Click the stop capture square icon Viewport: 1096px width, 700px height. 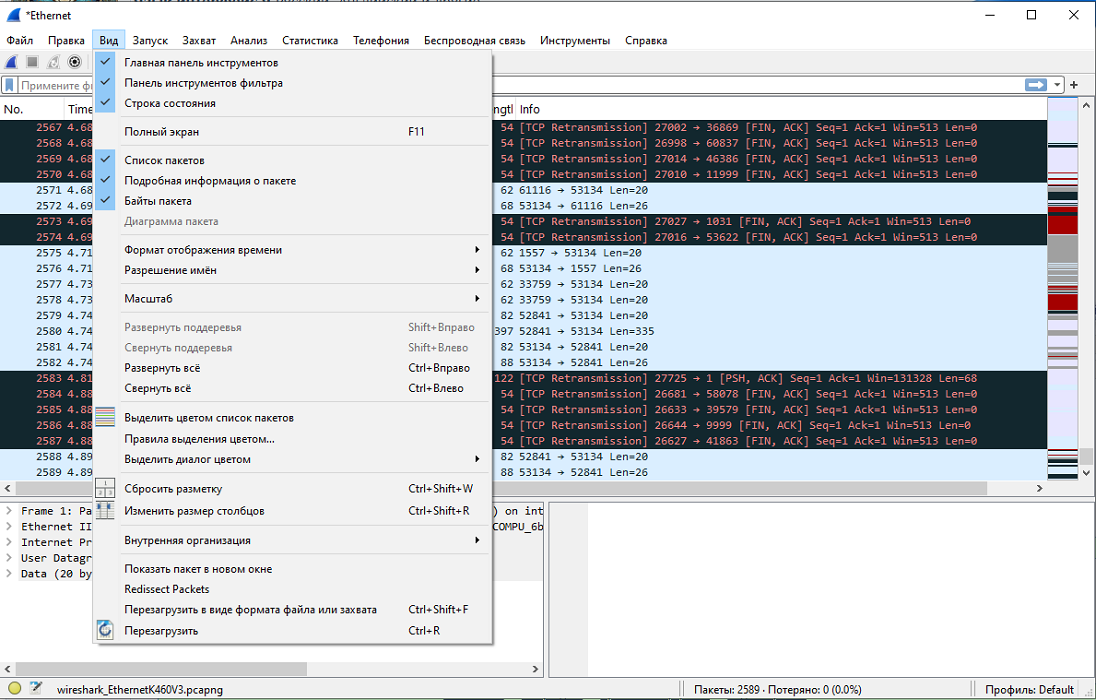click(32, 62)
